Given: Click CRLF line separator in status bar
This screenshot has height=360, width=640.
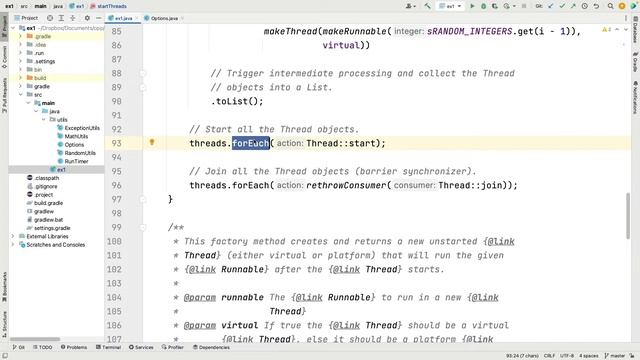Looking at the screenshot, I should (x=549, y=356).
